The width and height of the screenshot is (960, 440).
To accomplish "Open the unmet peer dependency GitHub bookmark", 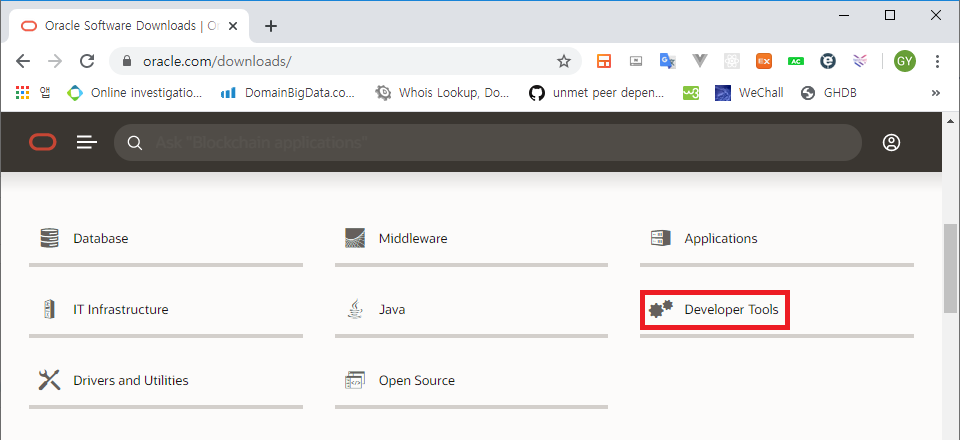I will click(596, 92).
